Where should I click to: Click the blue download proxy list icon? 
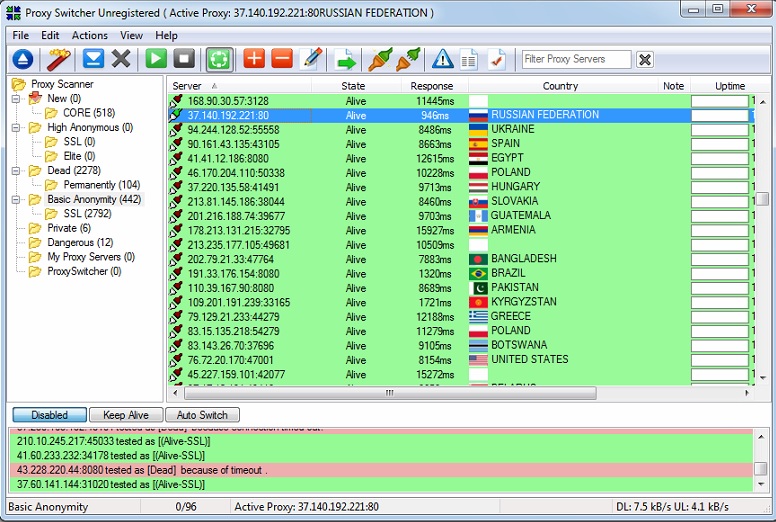[93, 59]
